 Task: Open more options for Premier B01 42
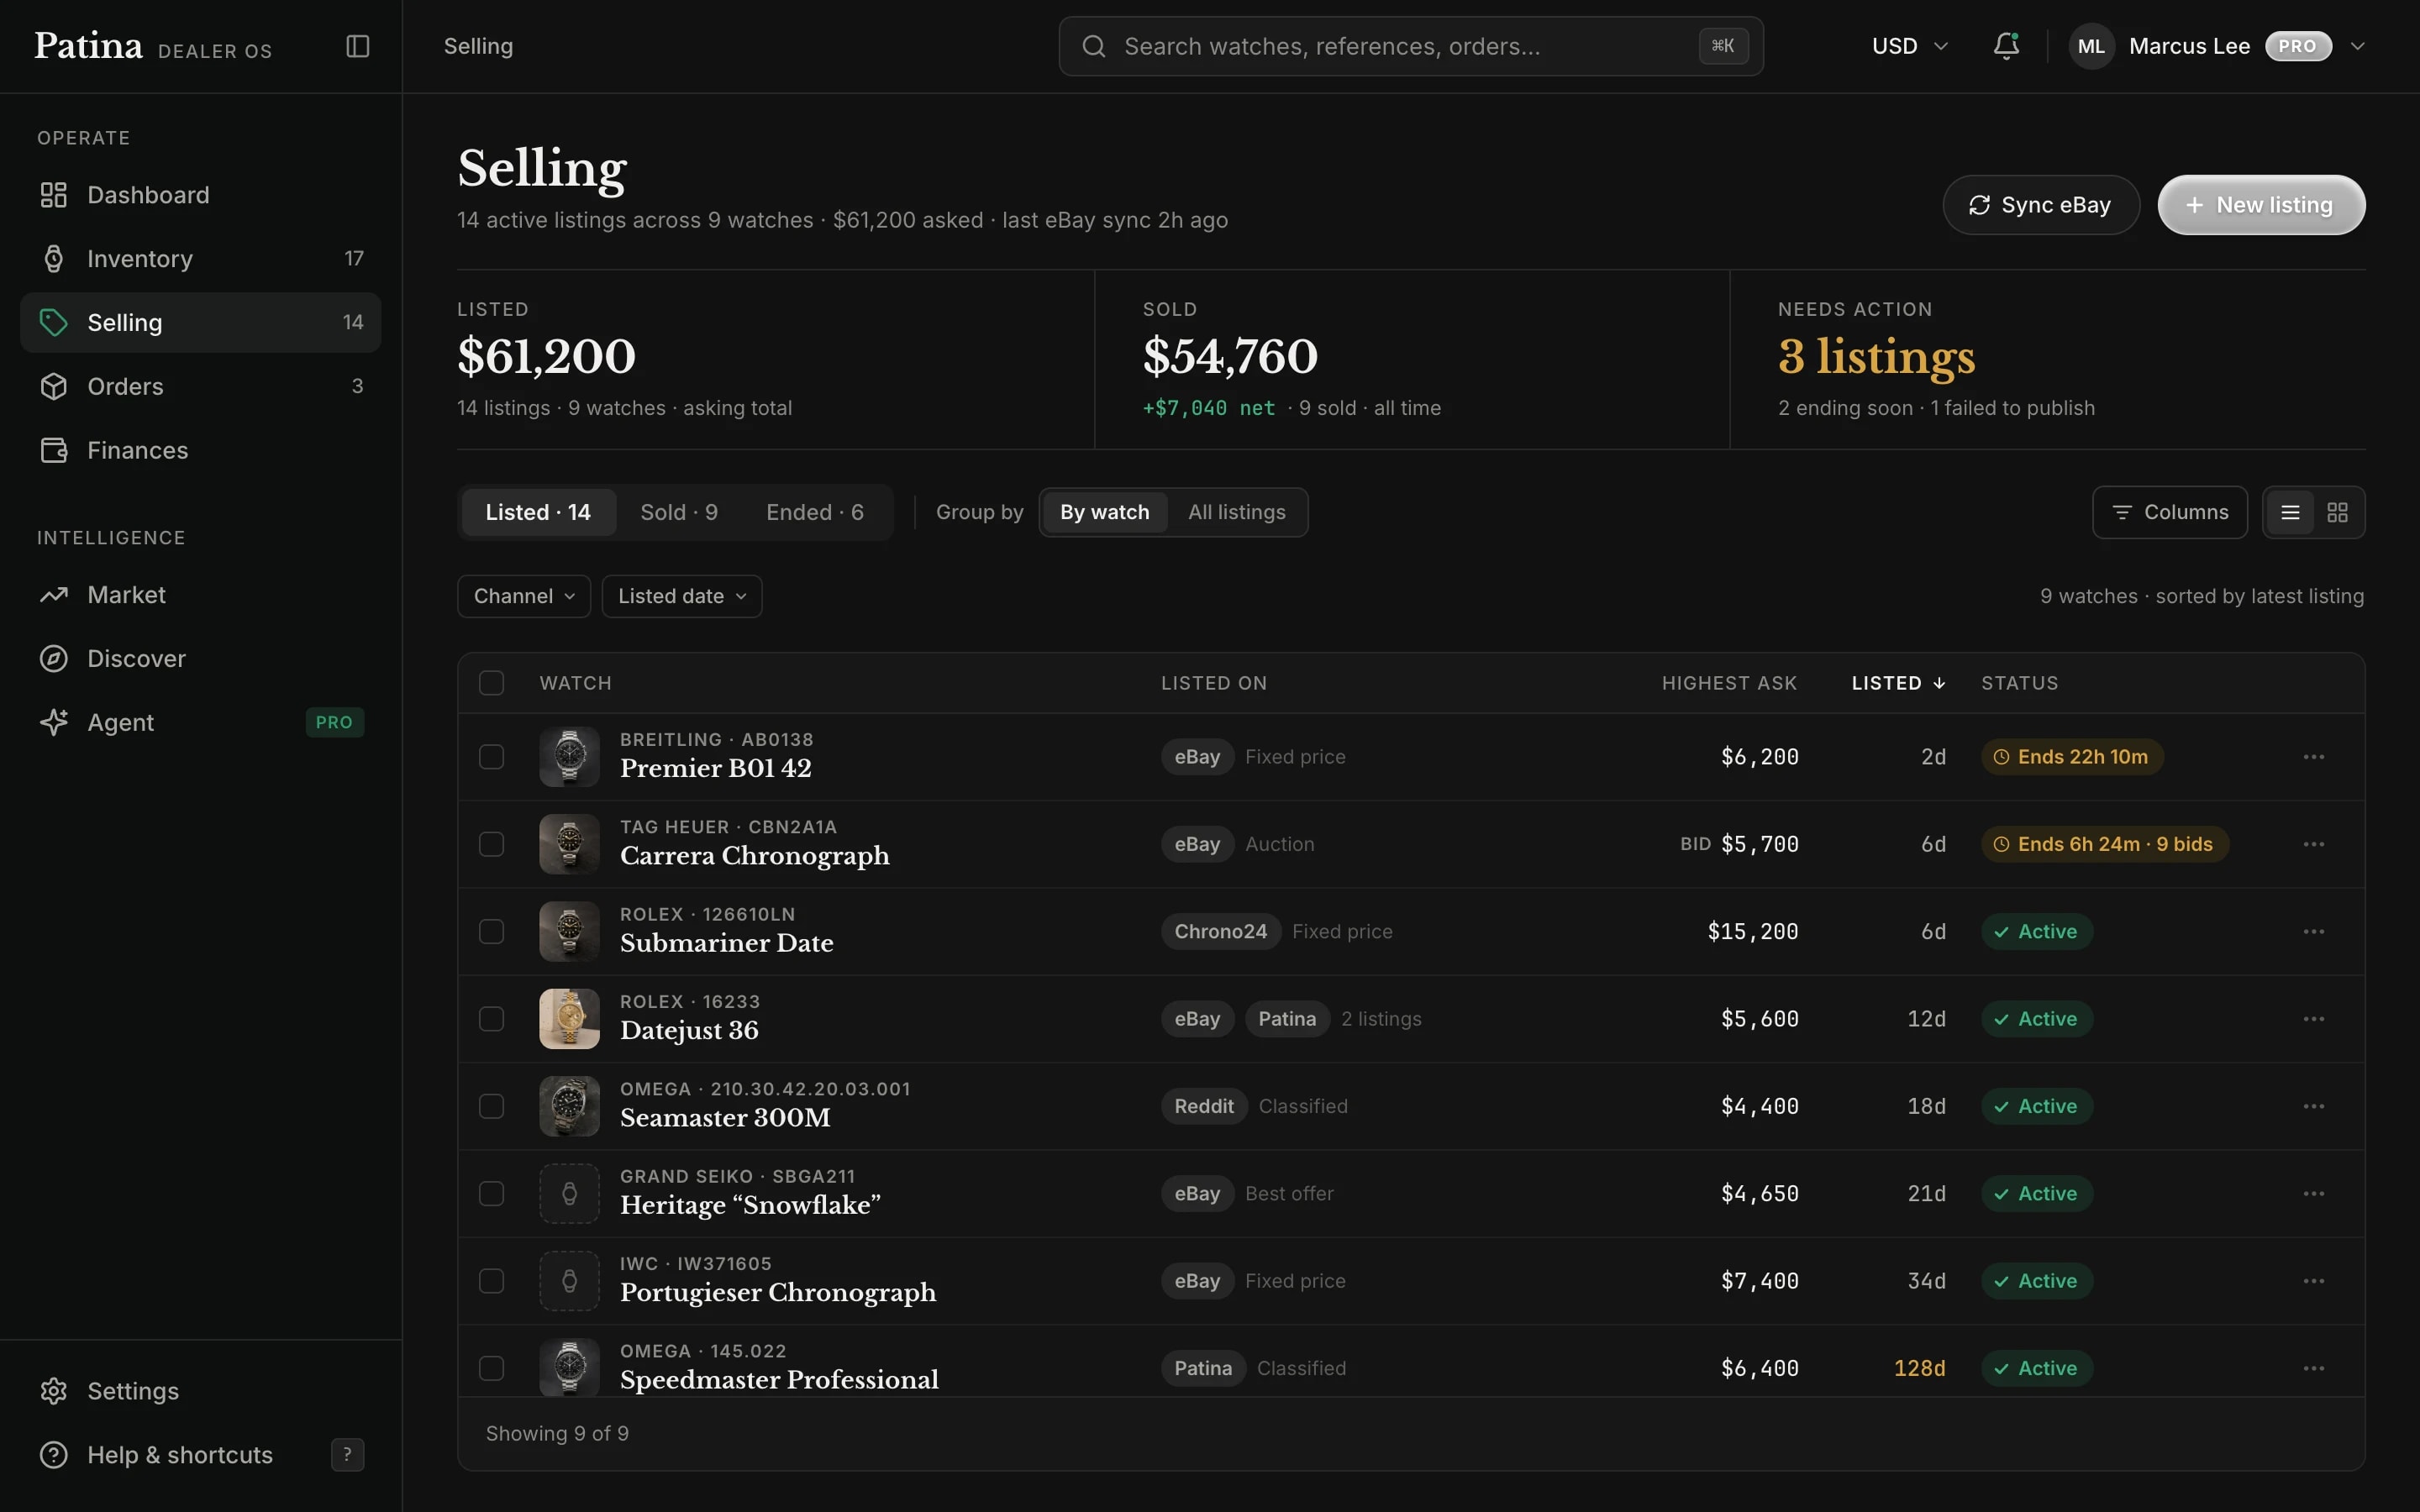pos(2313,757)
